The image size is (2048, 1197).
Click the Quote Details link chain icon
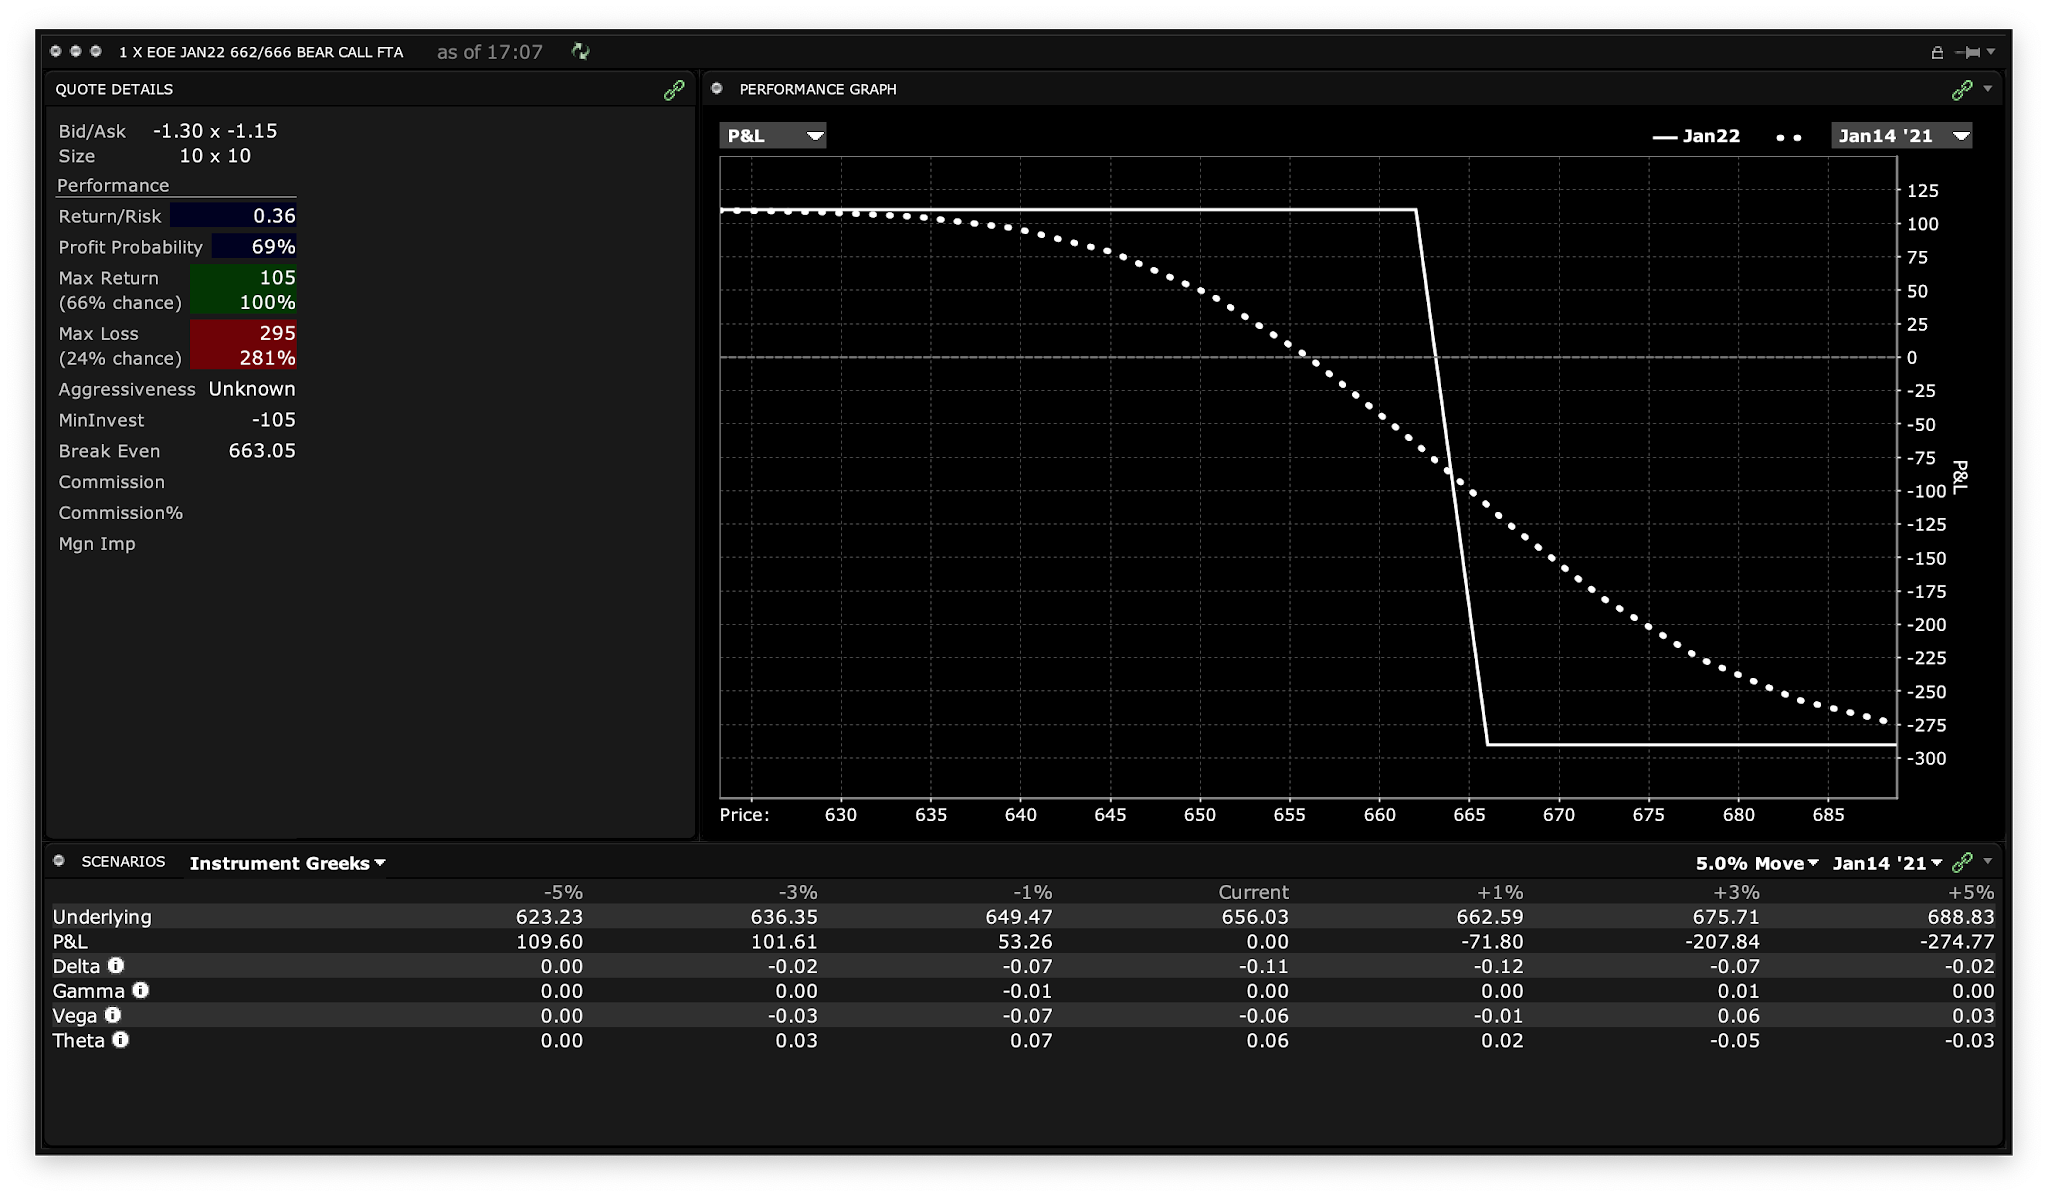coord(674,90)
